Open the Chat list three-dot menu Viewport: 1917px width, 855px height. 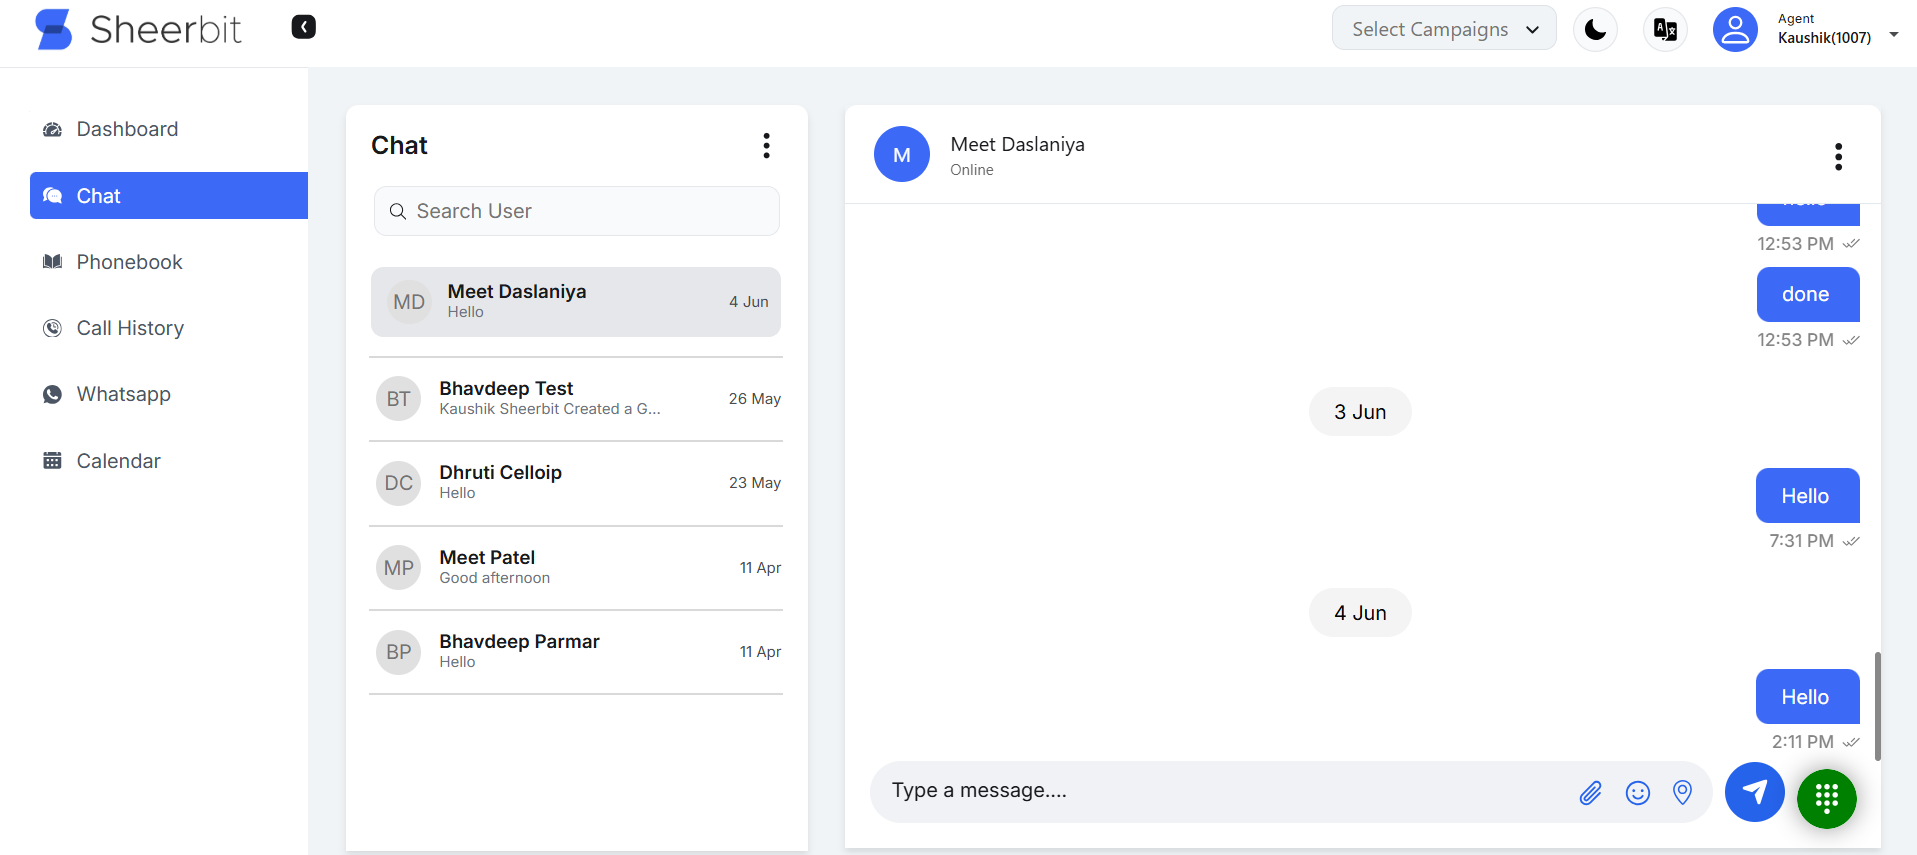(766, 146)
